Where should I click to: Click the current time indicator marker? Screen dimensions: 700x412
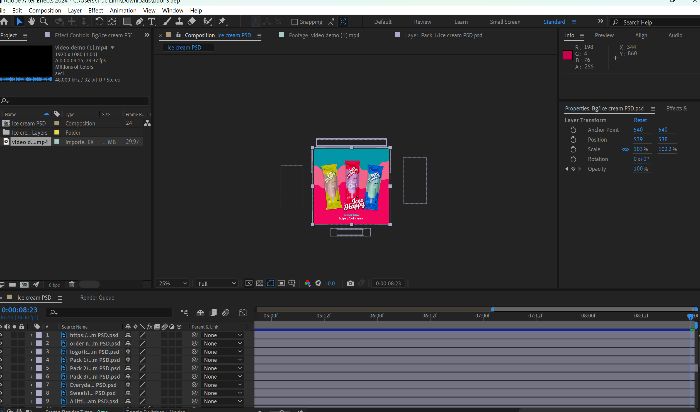(x=691, y=316)
